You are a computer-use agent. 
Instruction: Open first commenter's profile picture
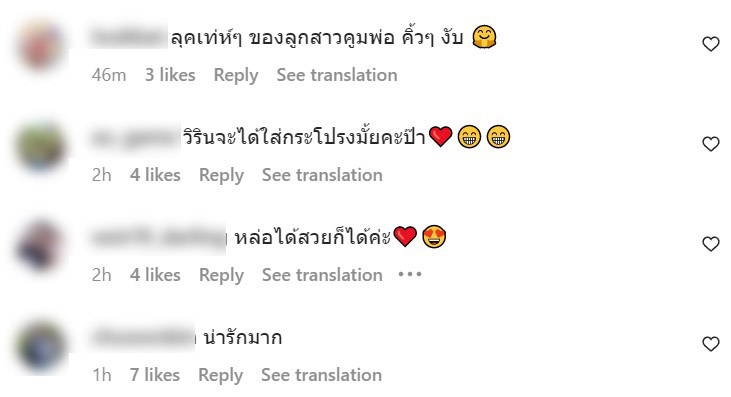pos(41,45)
